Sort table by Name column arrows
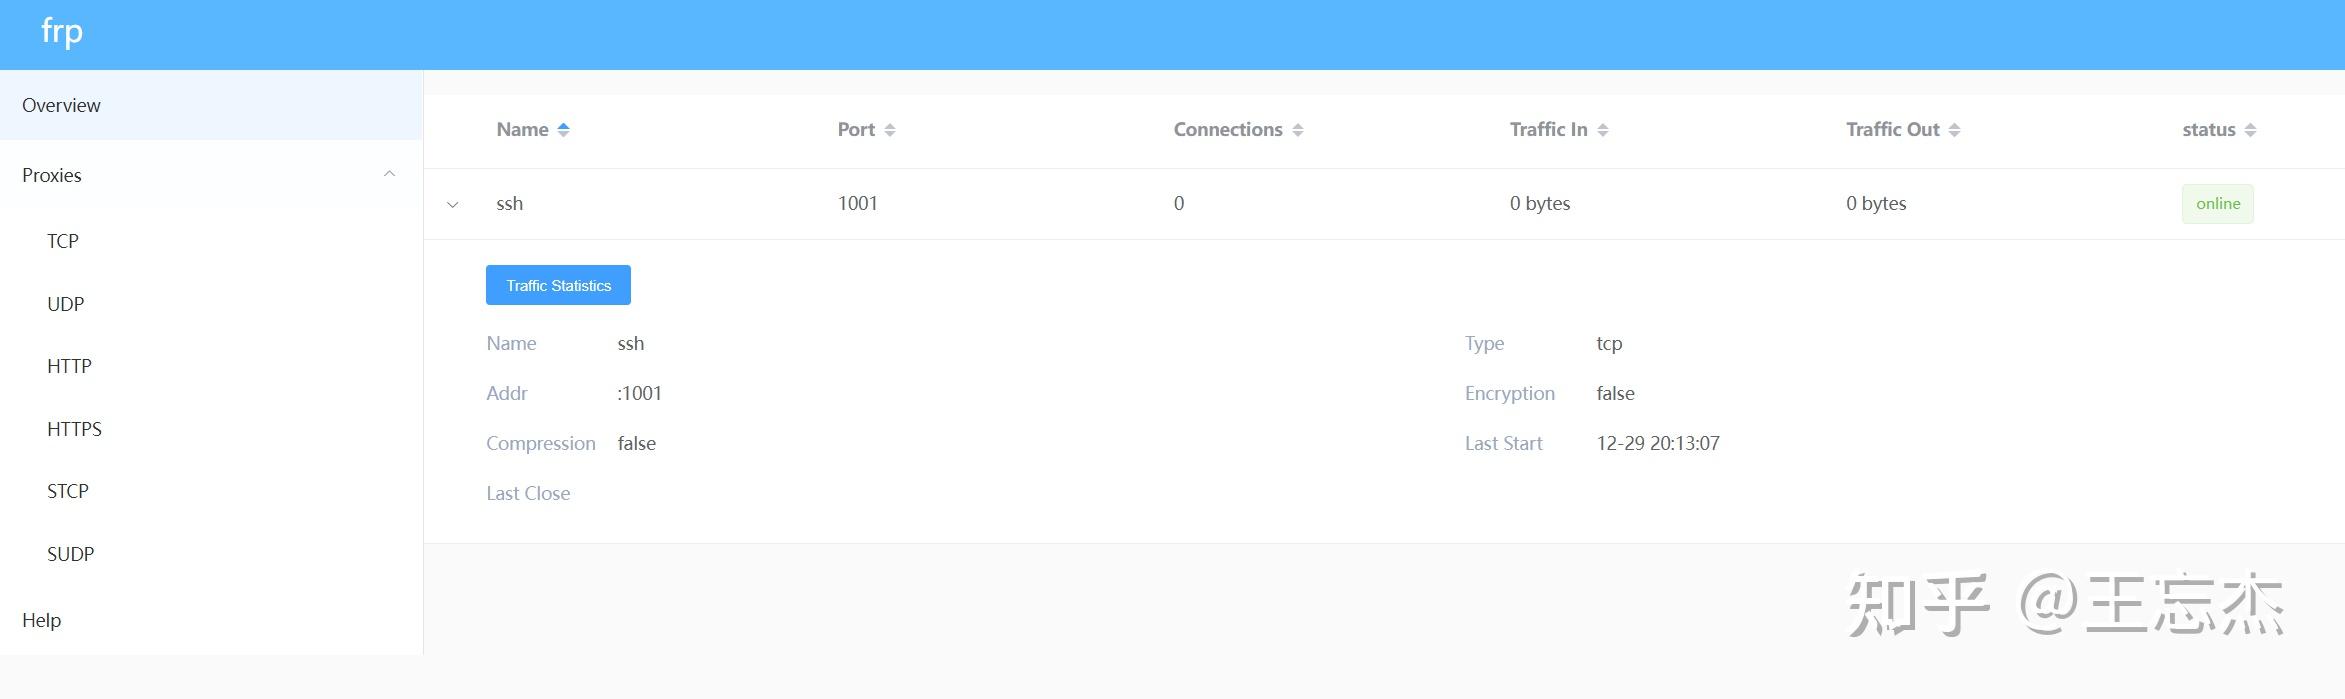The height and width of the screenshot is (699, 2345). [563, 130]
